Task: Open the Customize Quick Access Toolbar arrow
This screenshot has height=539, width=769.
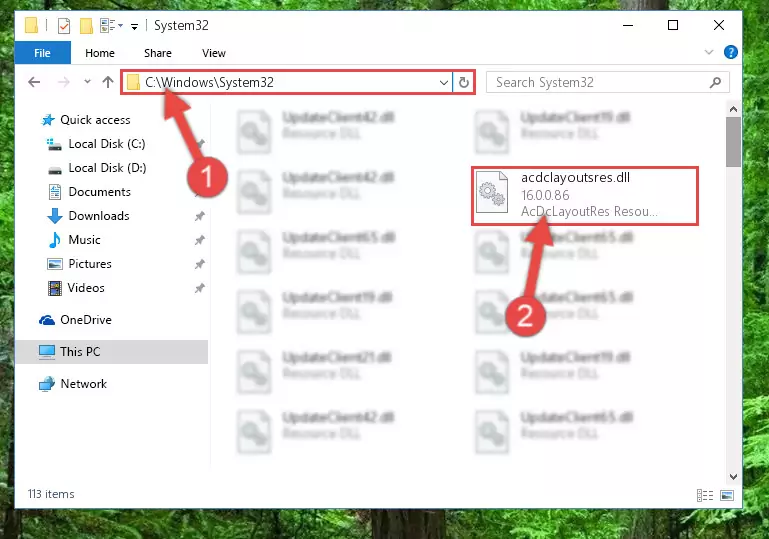Action: tap(134, 26)
